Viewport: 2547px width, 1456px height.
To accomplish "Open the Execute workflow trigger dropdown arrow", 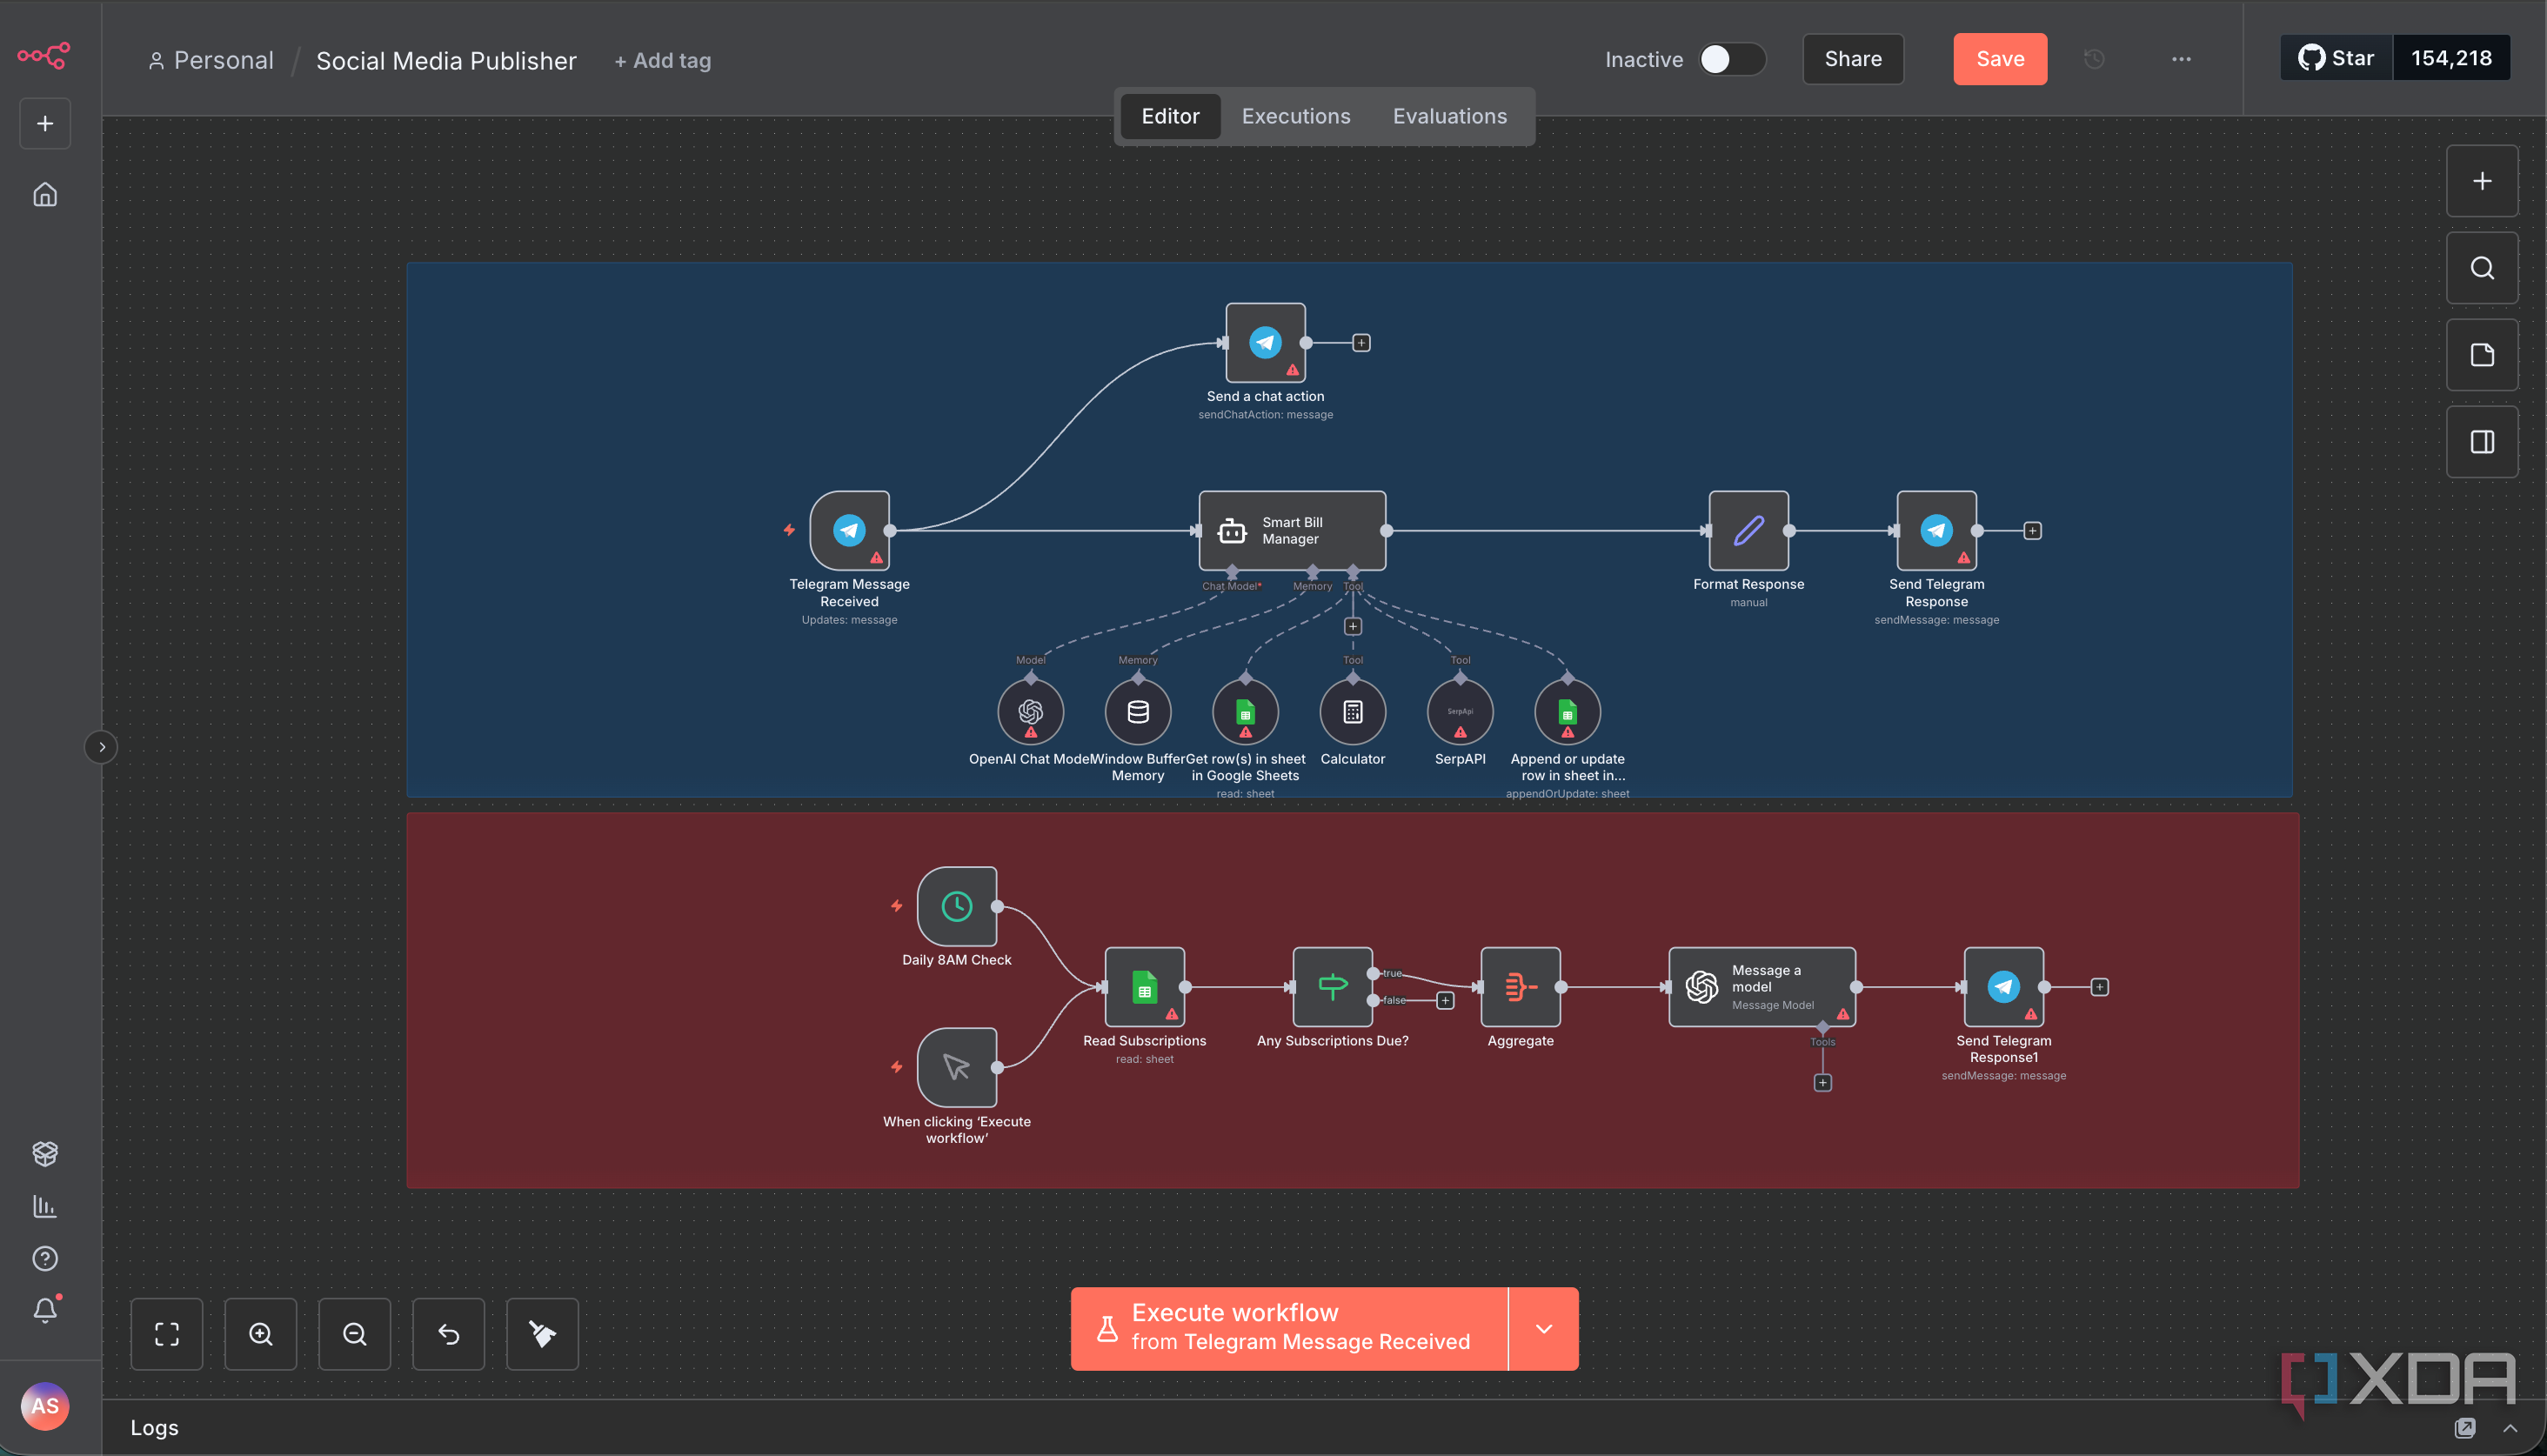I will [x=1544, y=1328].
